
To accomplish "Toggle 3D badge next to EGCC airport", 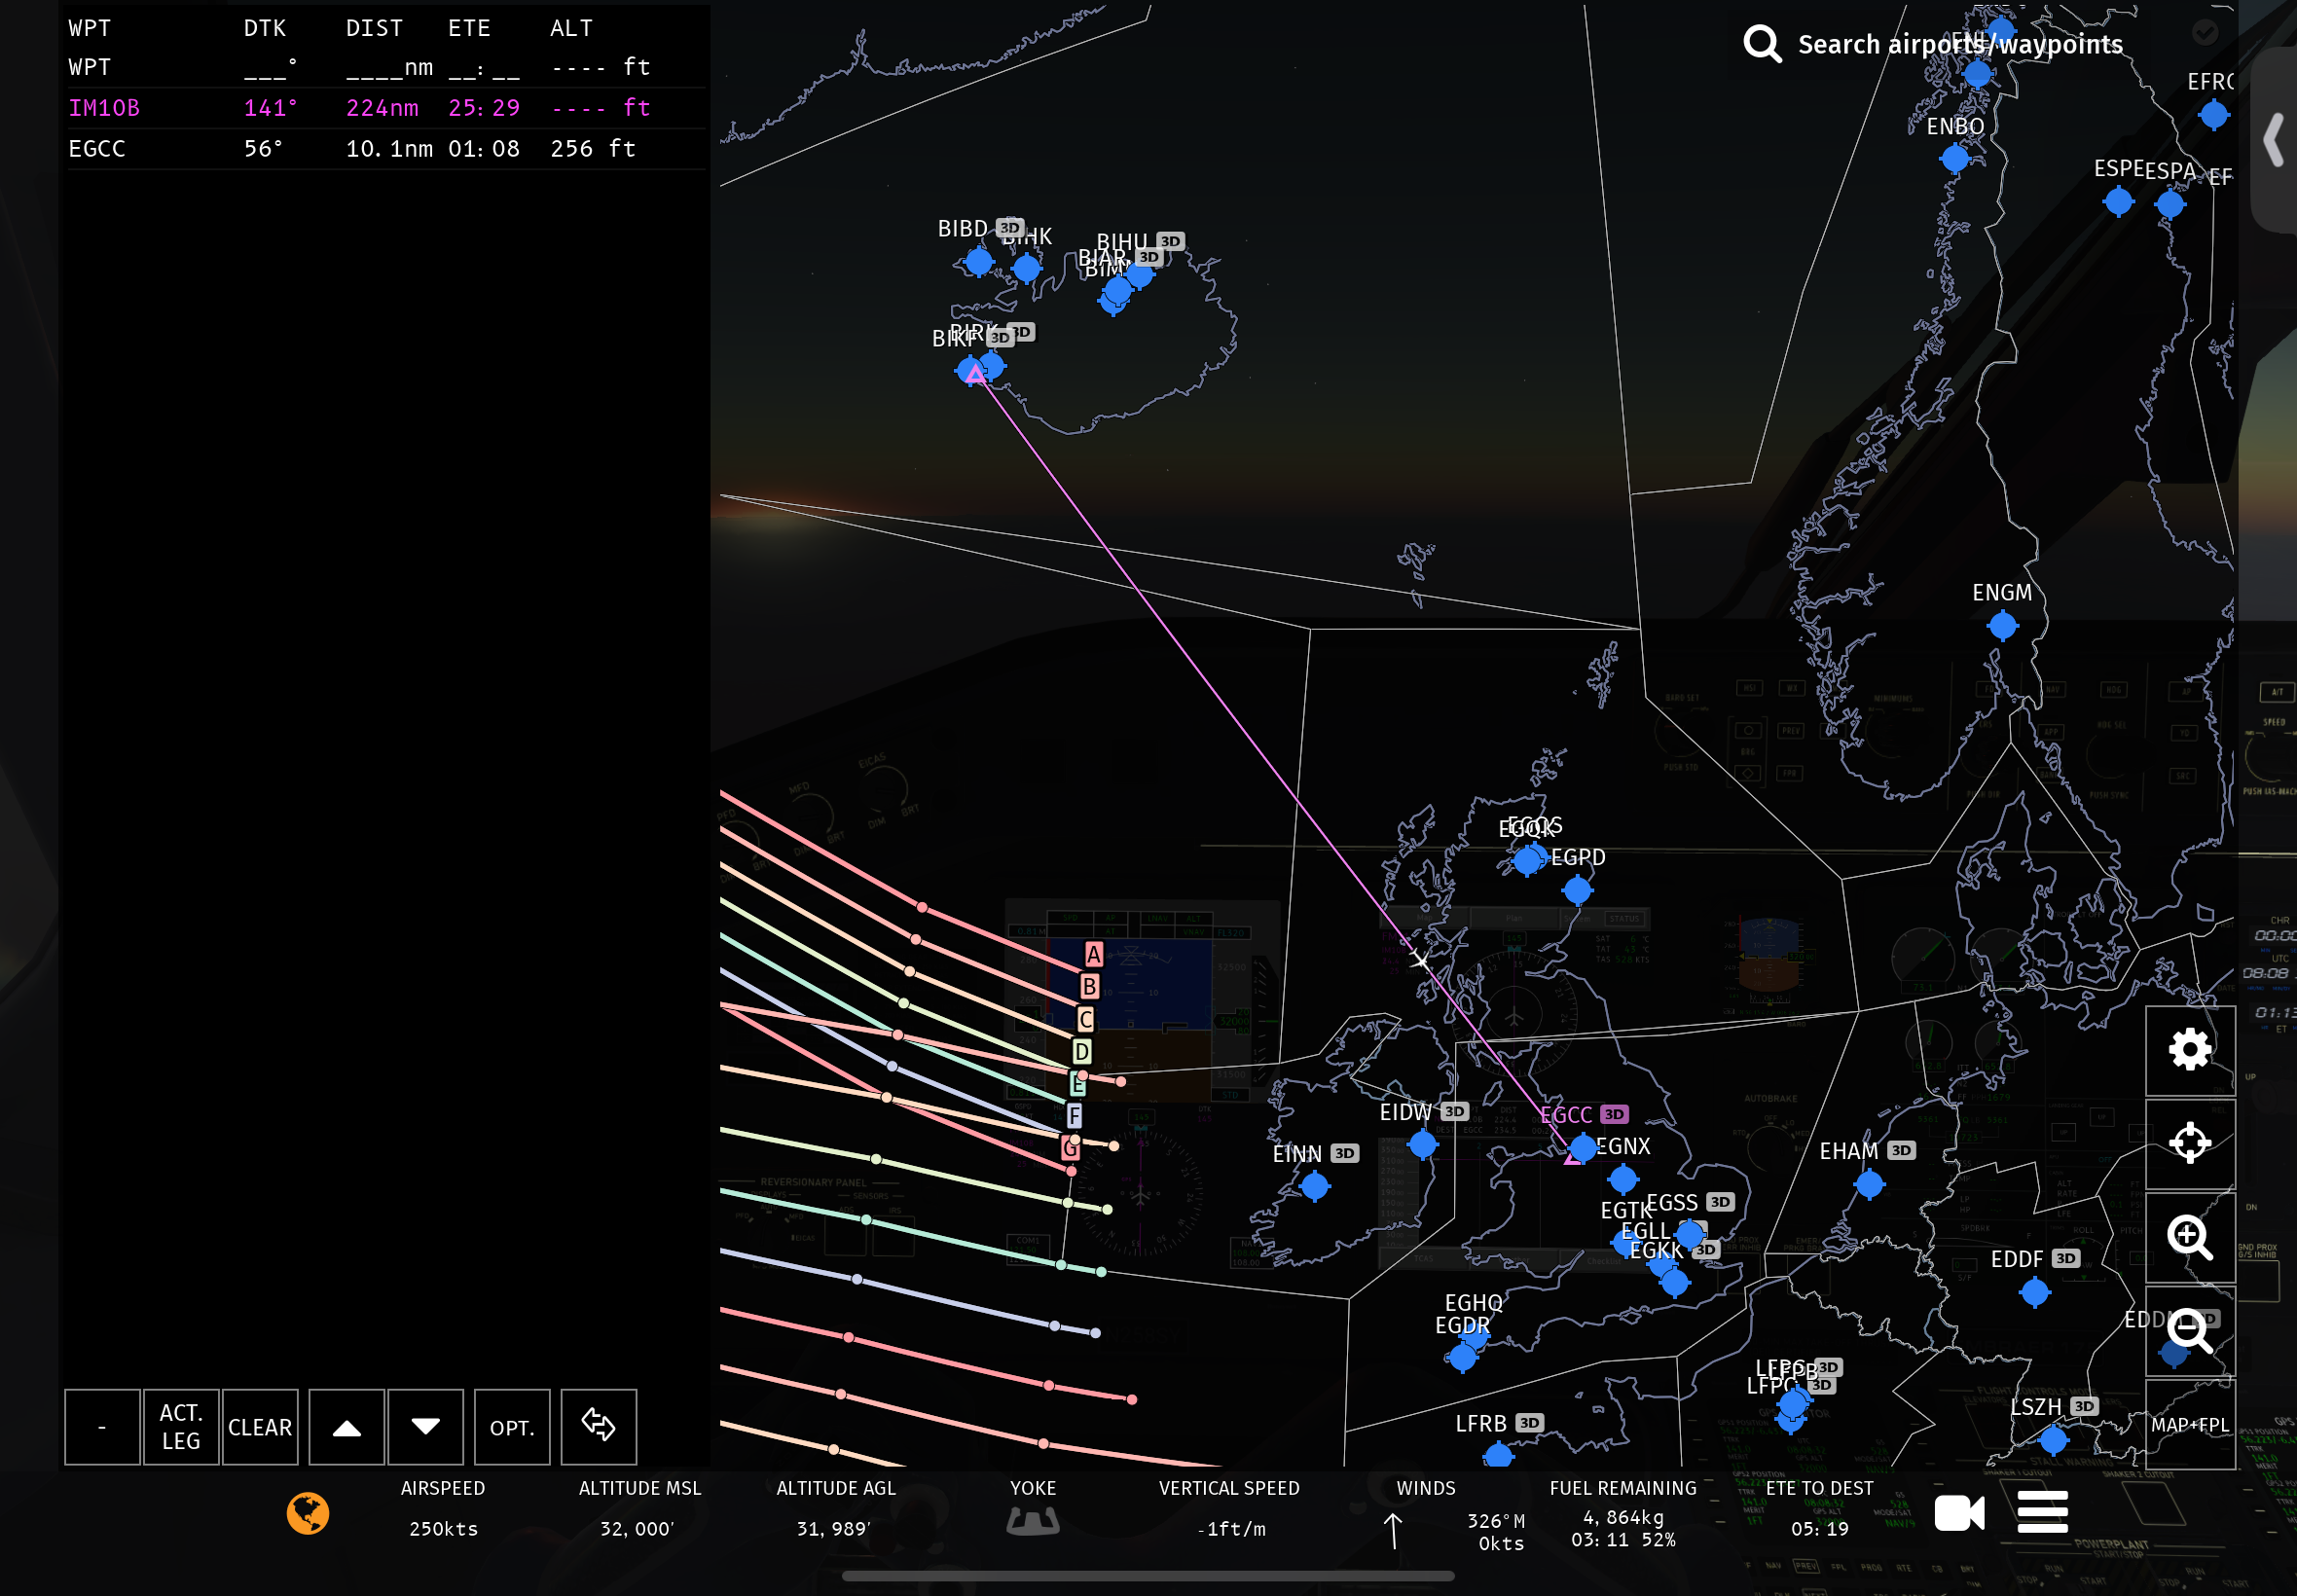I will pos(1614,1114).
